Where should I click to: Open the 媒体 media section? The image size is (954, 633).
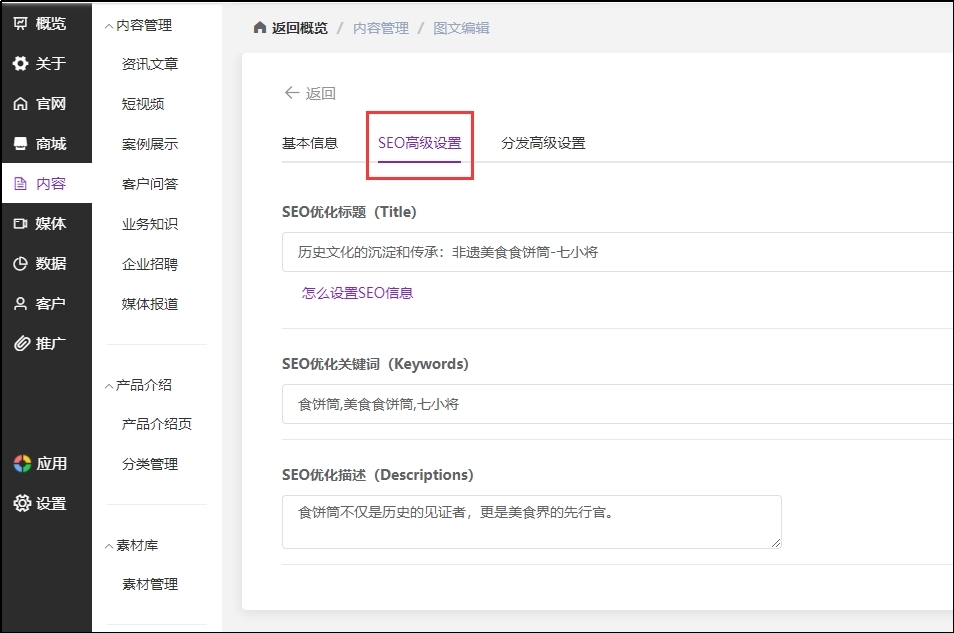click(41, 223)
